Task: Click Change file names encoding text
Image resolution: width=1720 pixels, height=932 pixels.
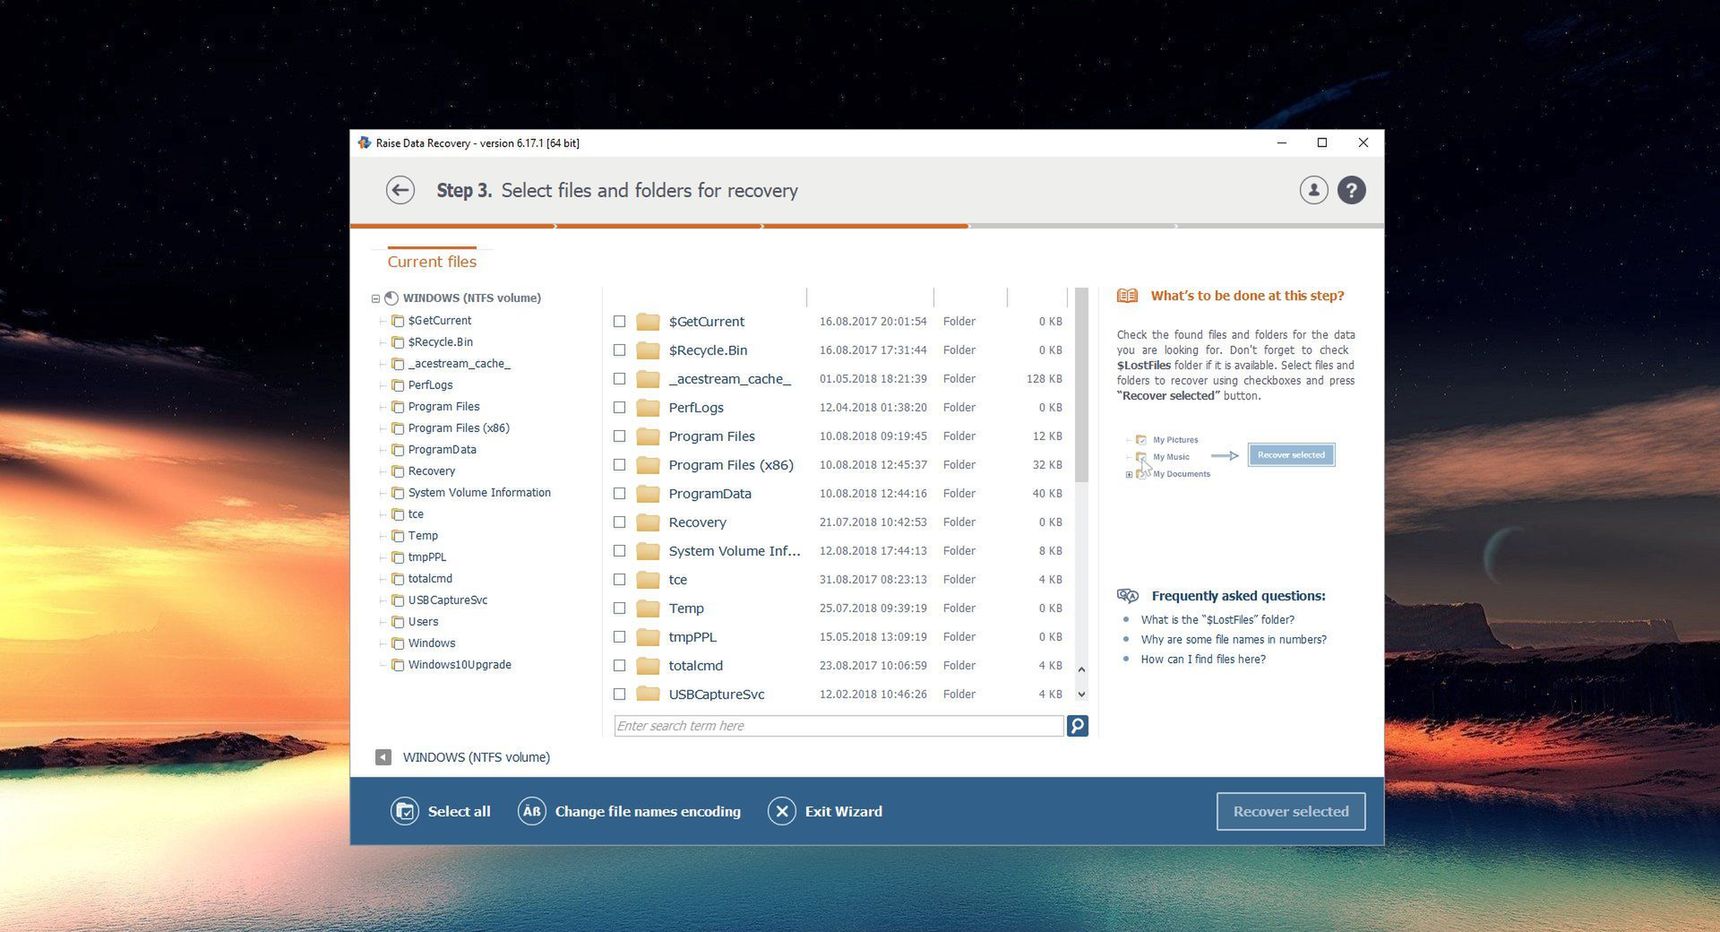Action: point(648,811)
